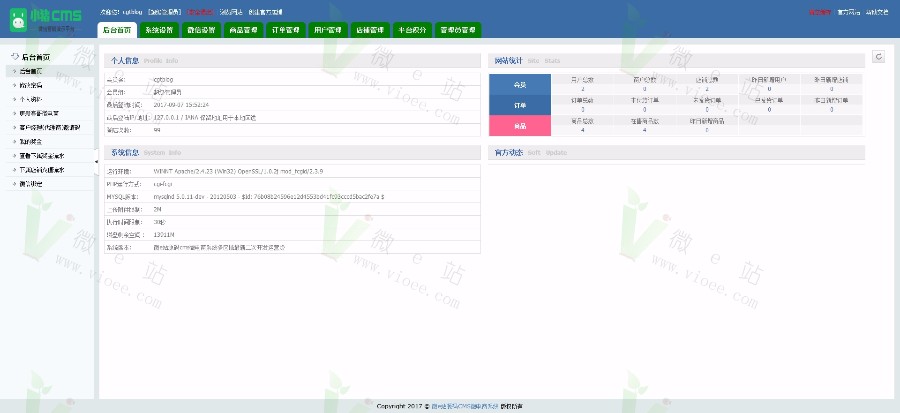Click the IP address 127.0.0.1 row

pyautogui.click(x=293, y=117)
